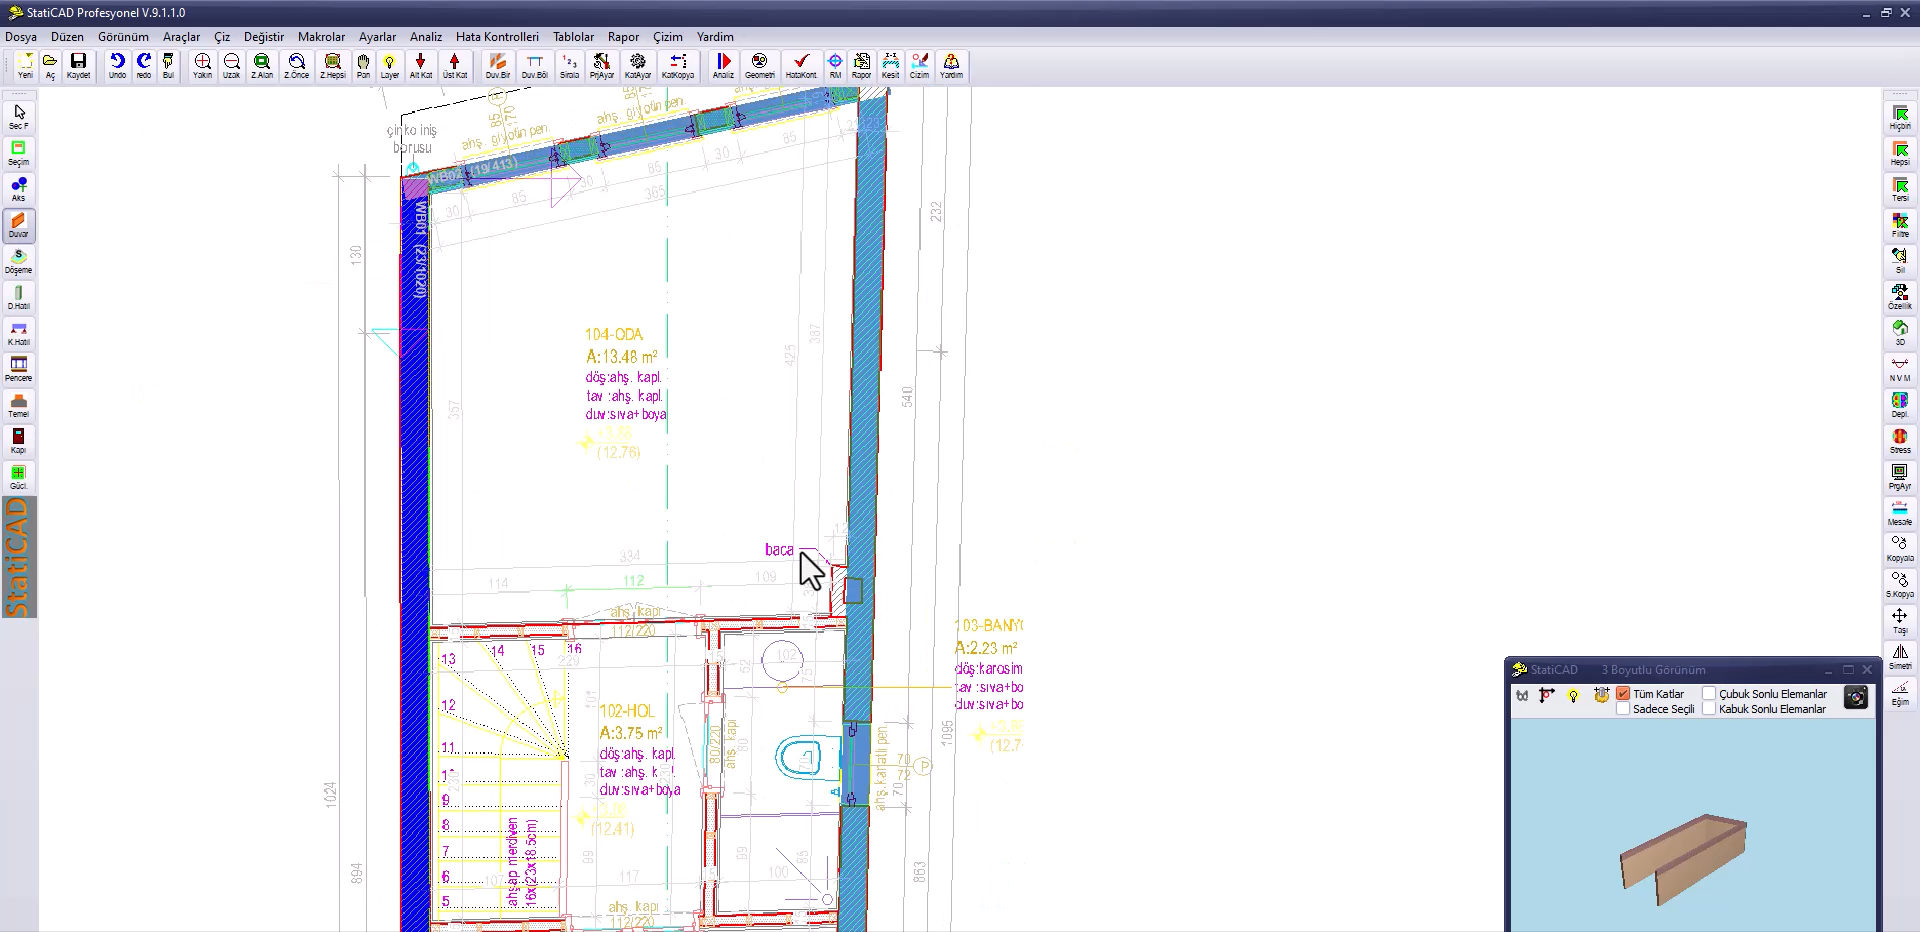Enable the Sadece Seçili checkbox

[1623, 709]
